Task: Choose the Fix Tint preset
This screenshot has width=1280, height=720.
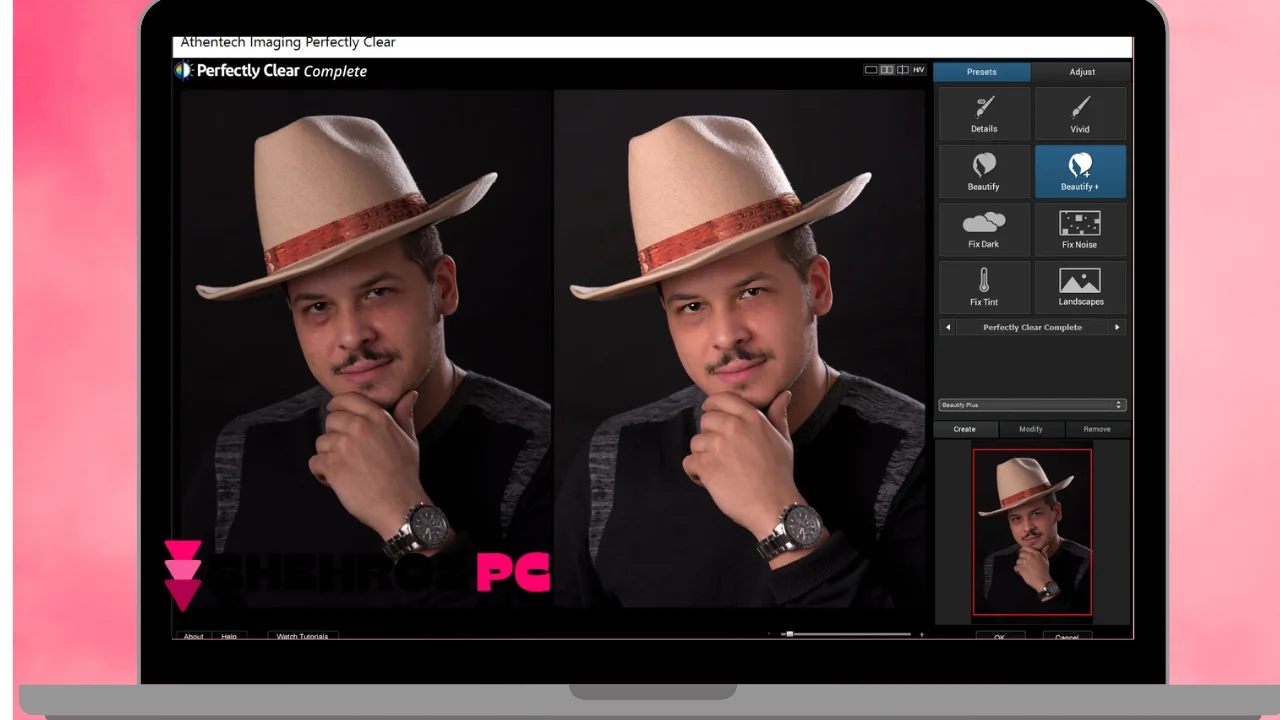Action: 984,287
